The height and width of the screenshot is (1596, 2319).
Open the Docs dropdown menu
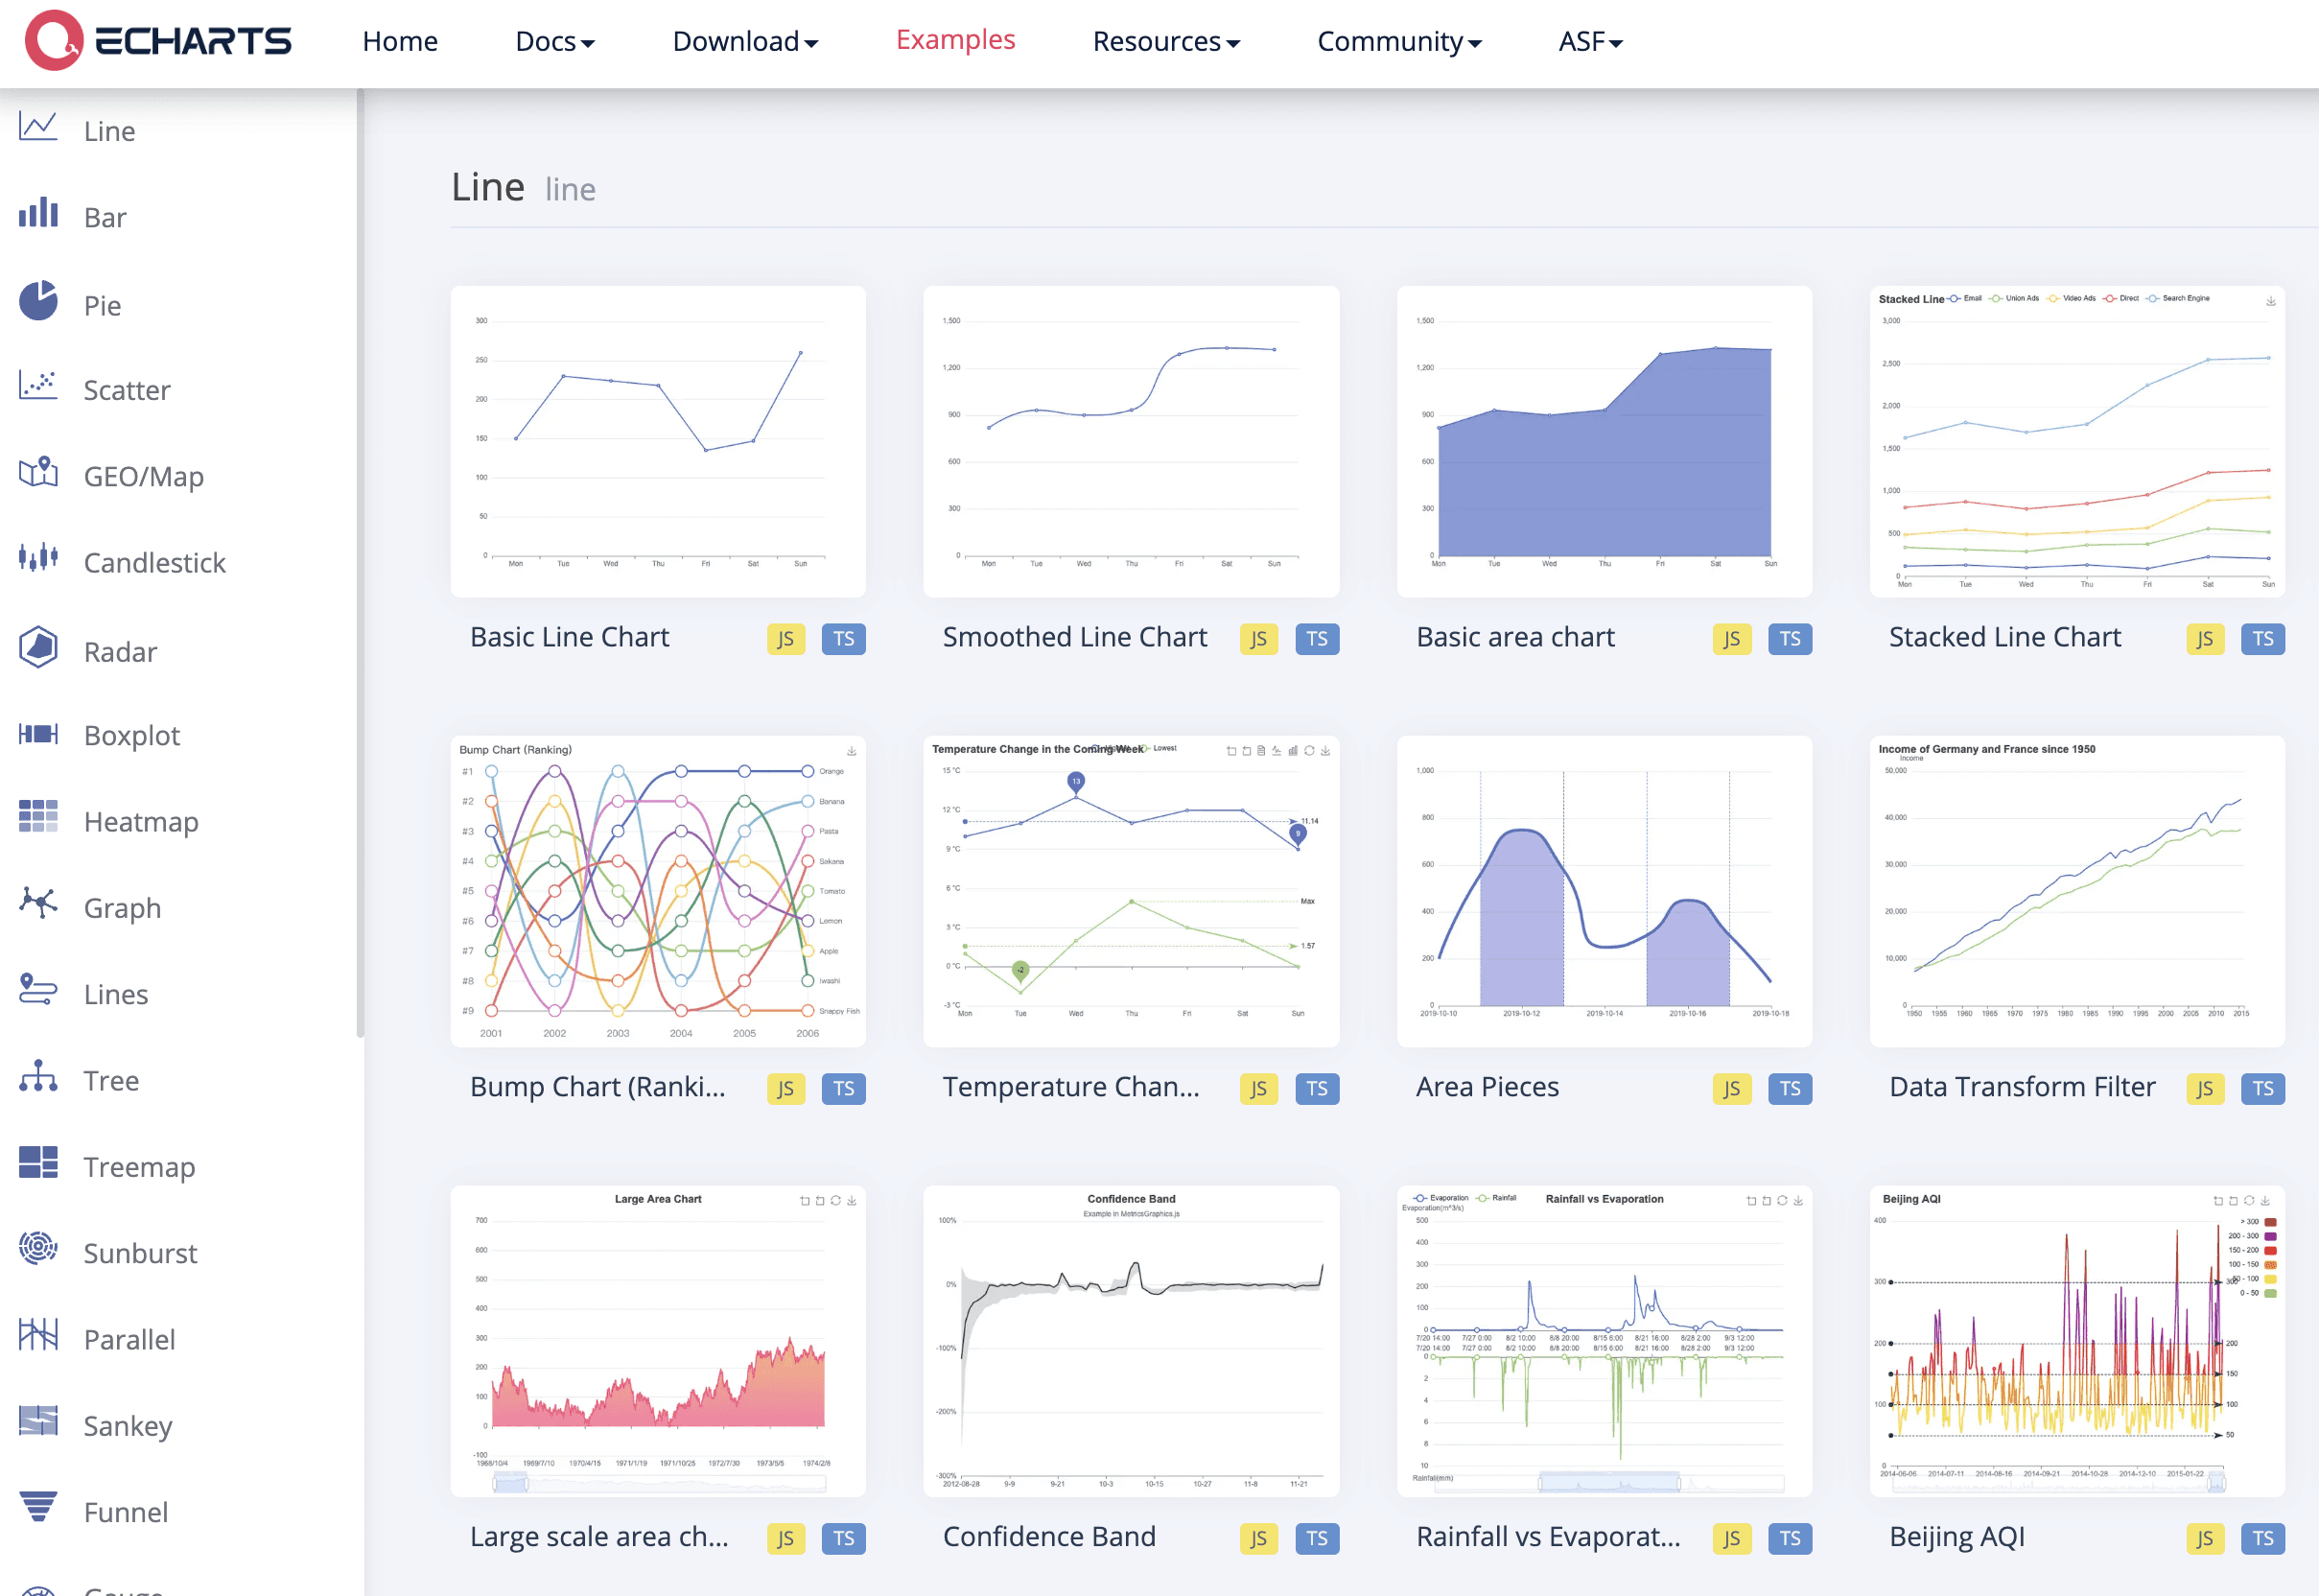[x=555, y=41]
